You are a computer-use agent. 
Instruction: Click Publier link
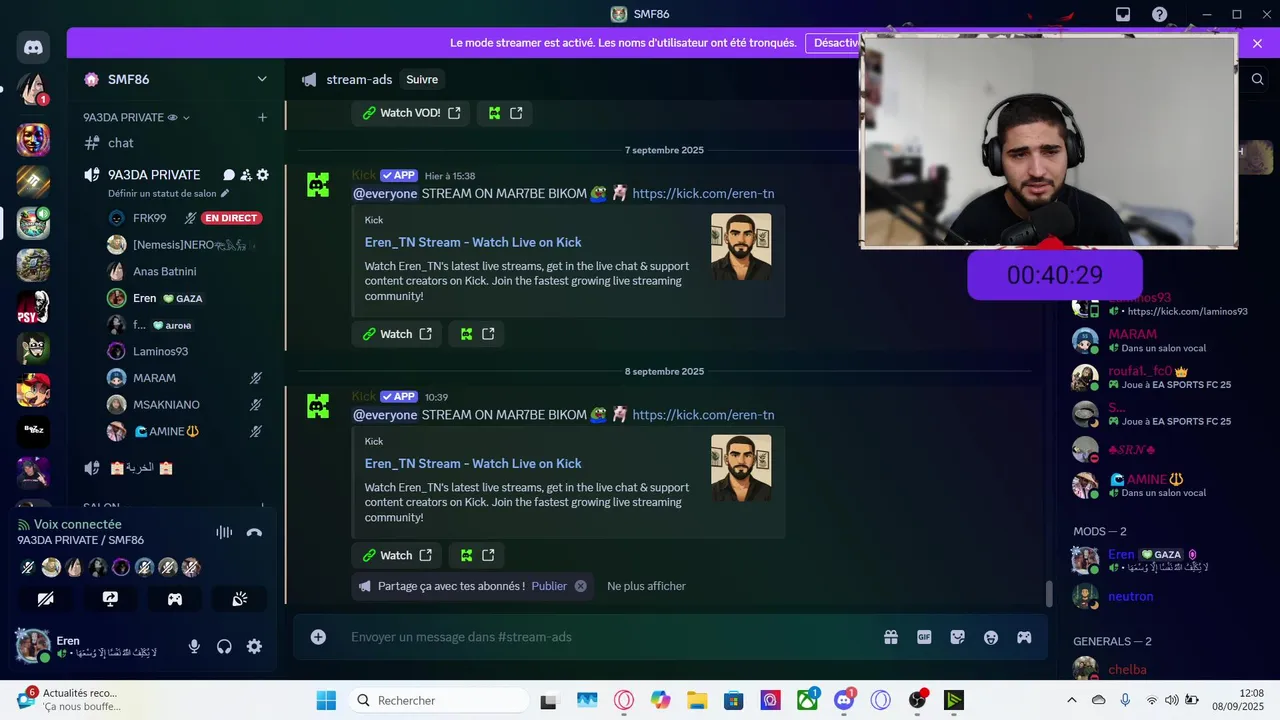(x=549, y=586)
